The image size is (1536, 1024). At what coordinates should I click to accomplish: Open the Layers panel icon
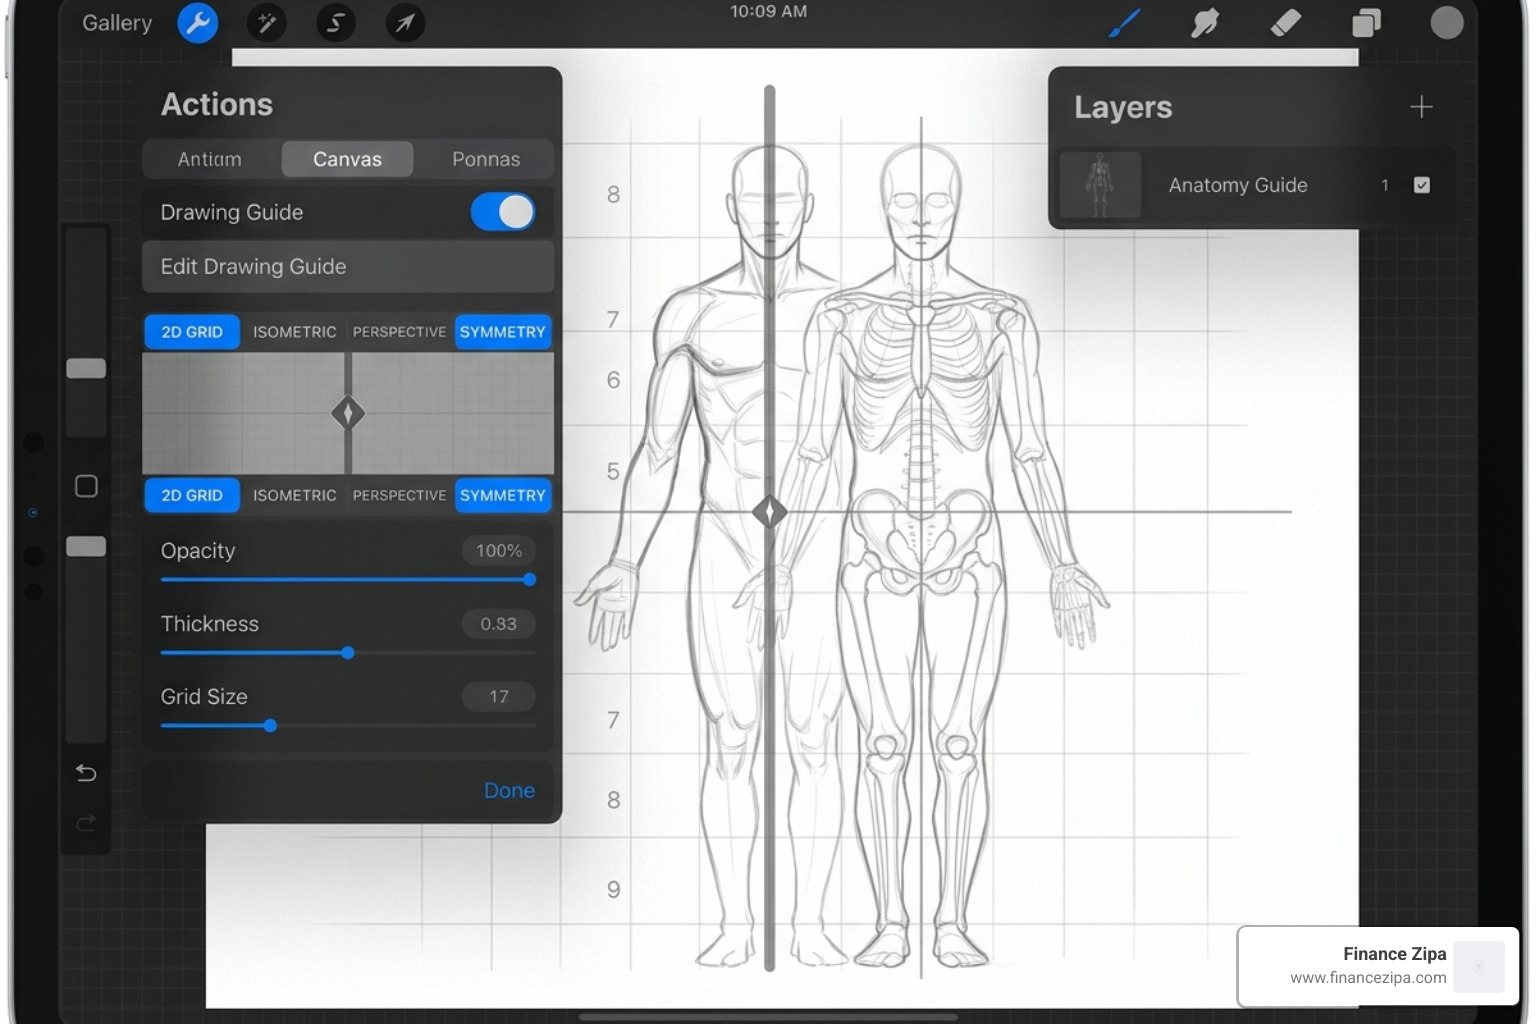(x=1366, y=22)
